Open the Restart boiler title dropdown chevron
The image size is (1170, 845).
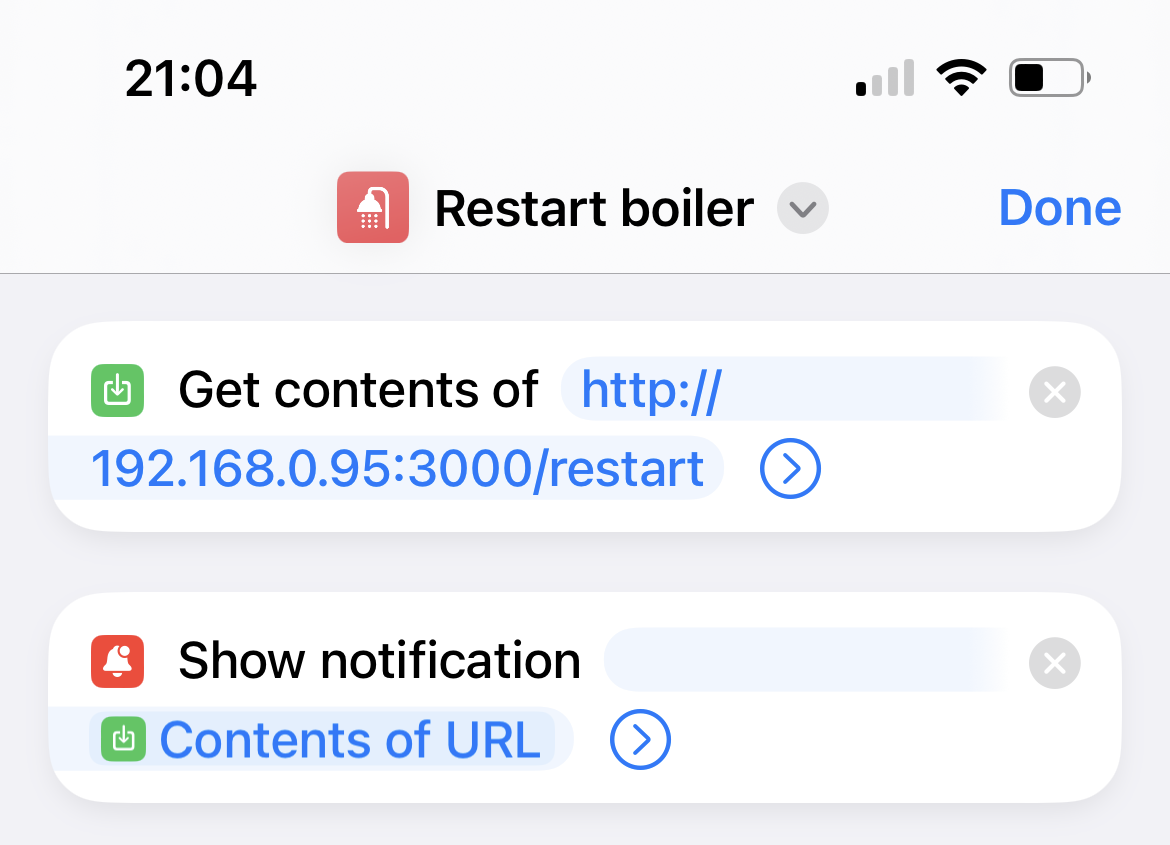(x=803, y=210)
